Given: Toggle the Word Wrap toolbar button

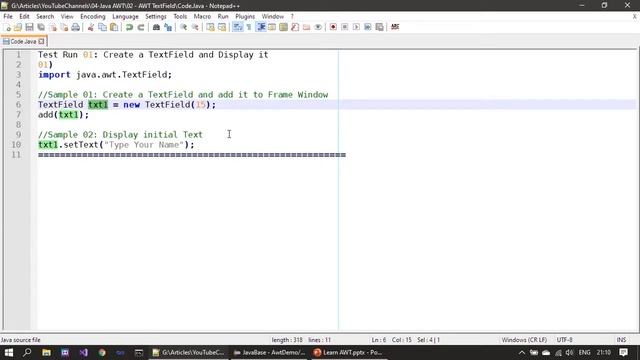Looking at the screenshot, I should pos(237,27).
